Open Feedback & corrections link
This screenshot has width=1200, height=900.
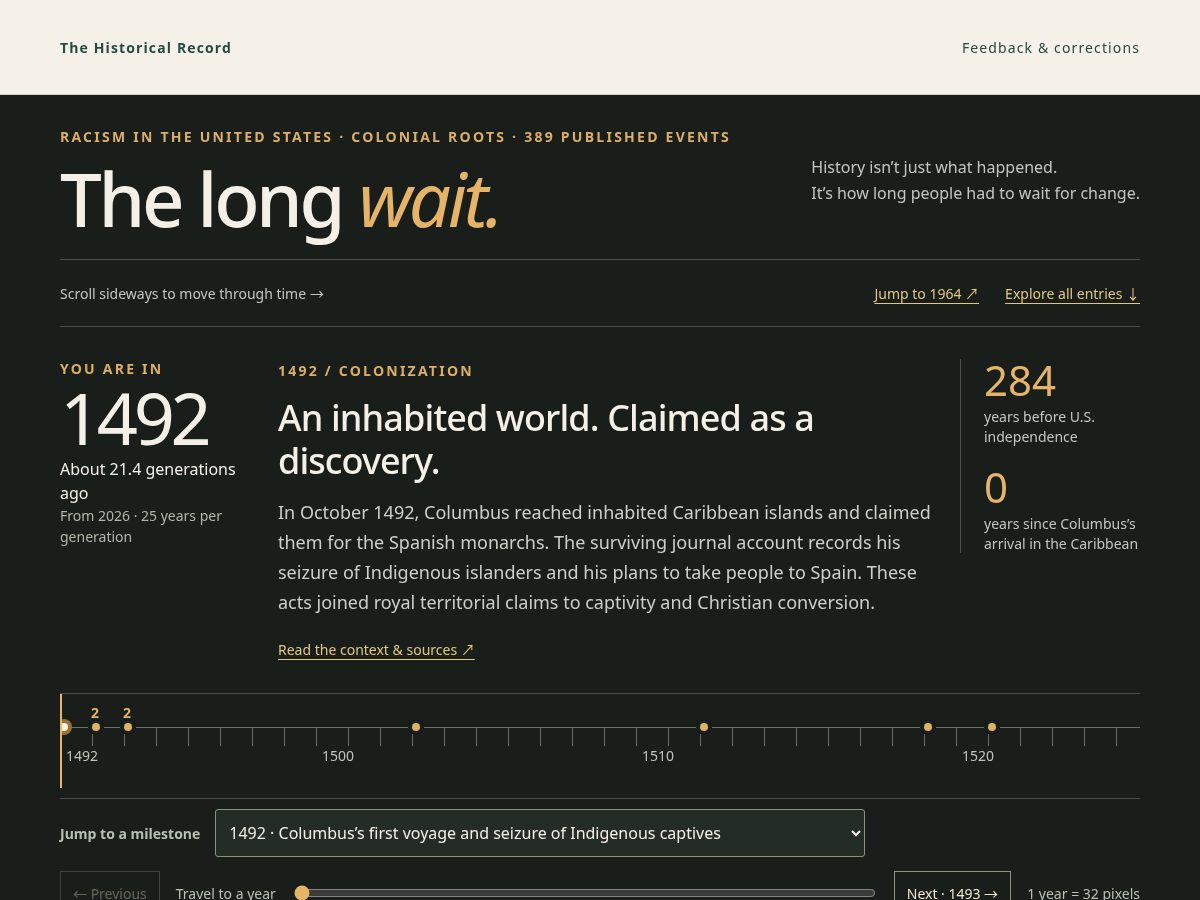[x=1050, y=48]
